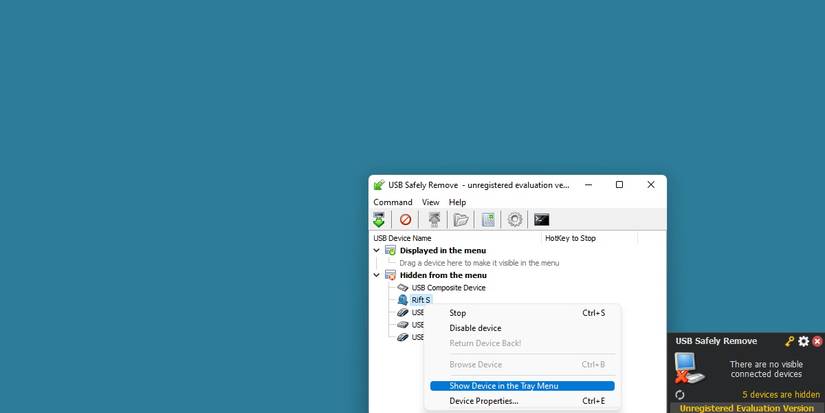Select the USB Composite Device row
825x413 pixels.
tap(448, 288)
